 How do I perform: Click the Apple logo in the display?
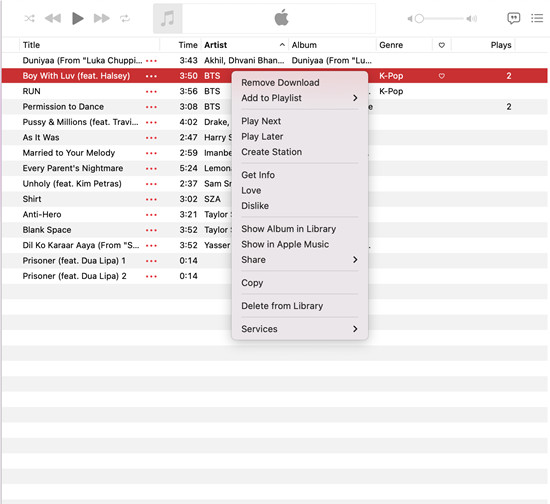coord(281,18)
